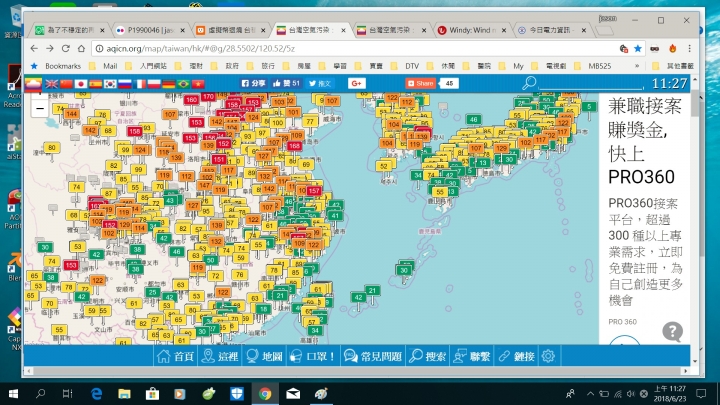Viewport: 720px width, 405px height.
Task: Focus the city search field in header
Action: pos(591,84)
